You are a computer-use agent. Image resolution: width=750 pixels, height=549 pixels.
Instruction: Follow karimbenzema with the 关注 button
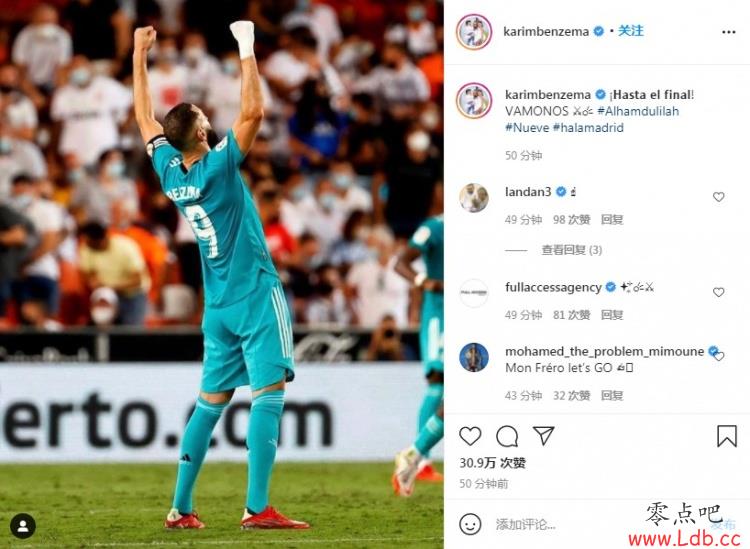tap(630, 31)
